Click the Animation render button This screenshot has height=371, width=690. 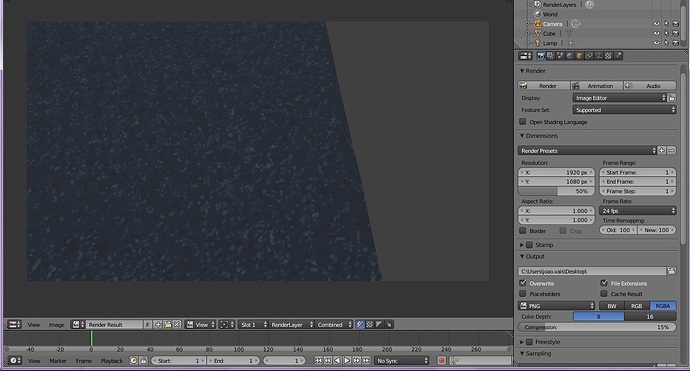(x=597, y=86)
